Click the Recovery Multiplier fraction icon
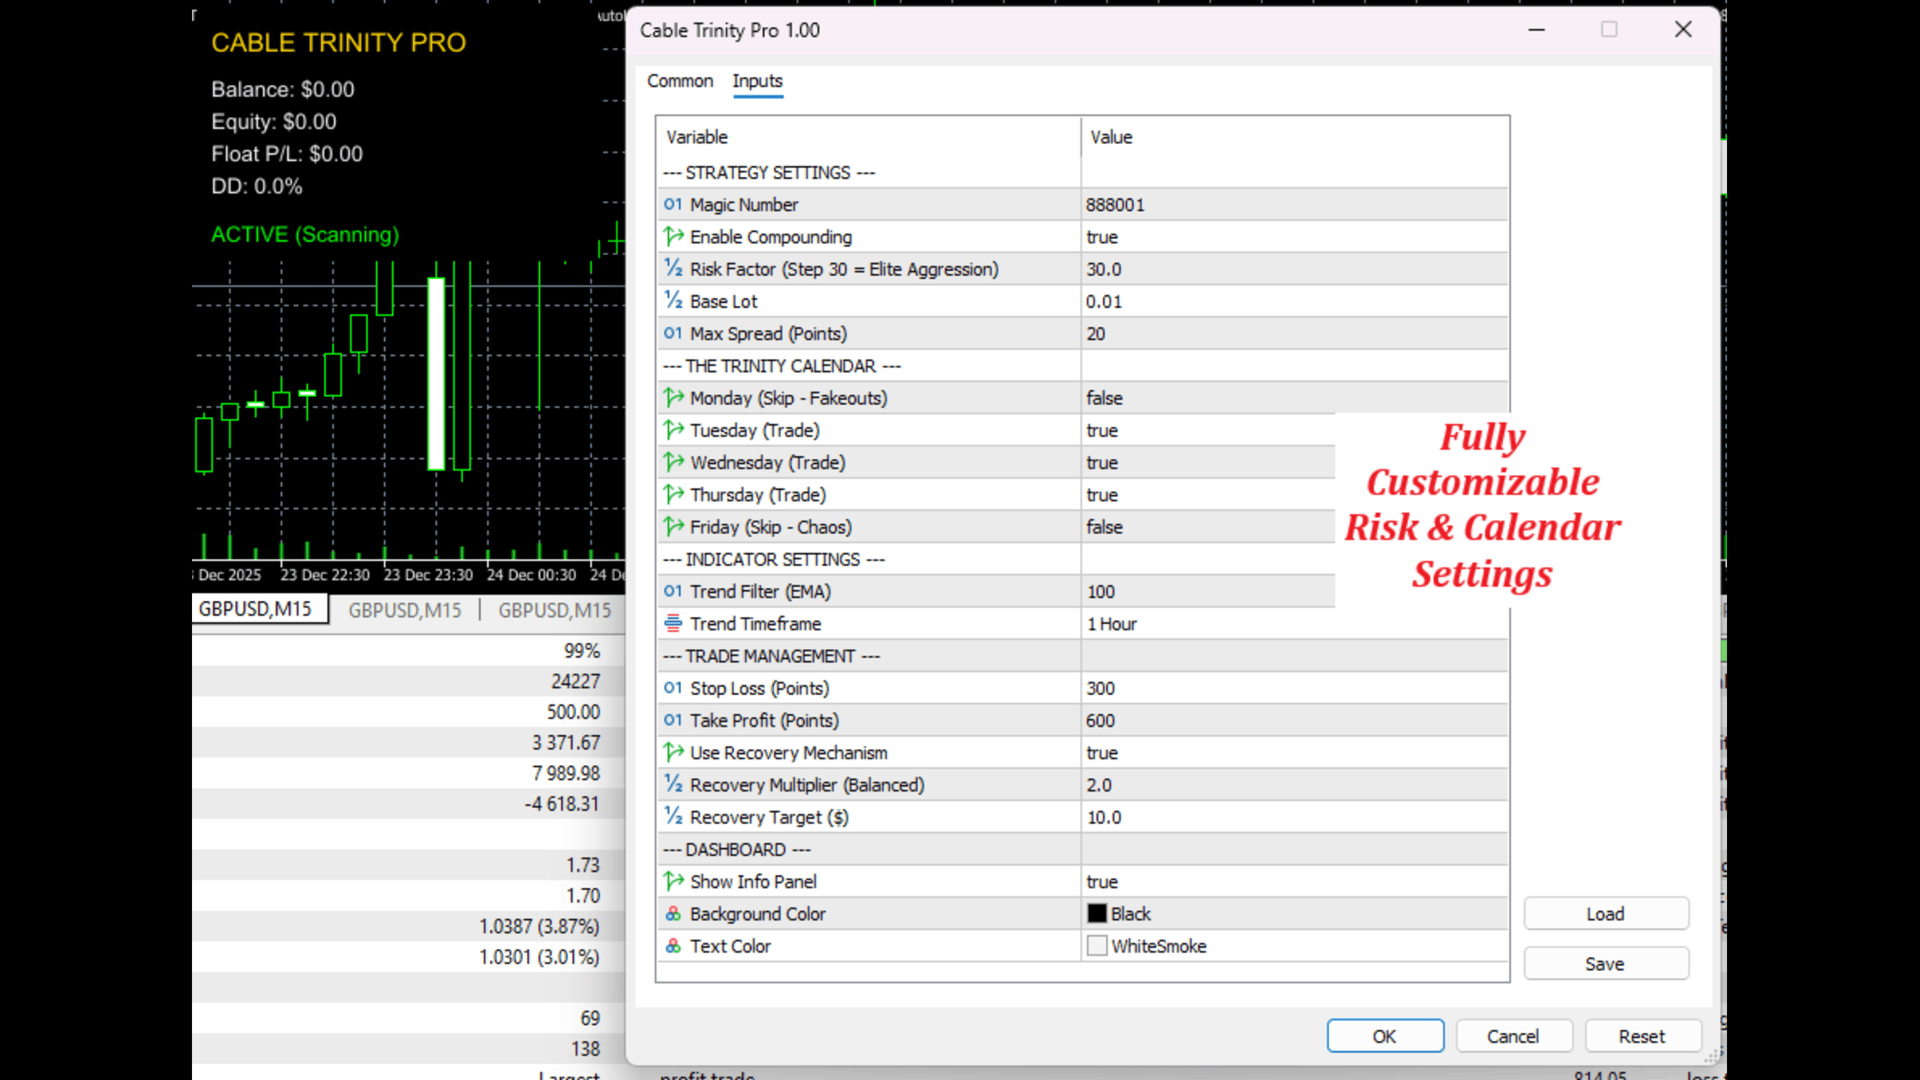 point(673,785)
